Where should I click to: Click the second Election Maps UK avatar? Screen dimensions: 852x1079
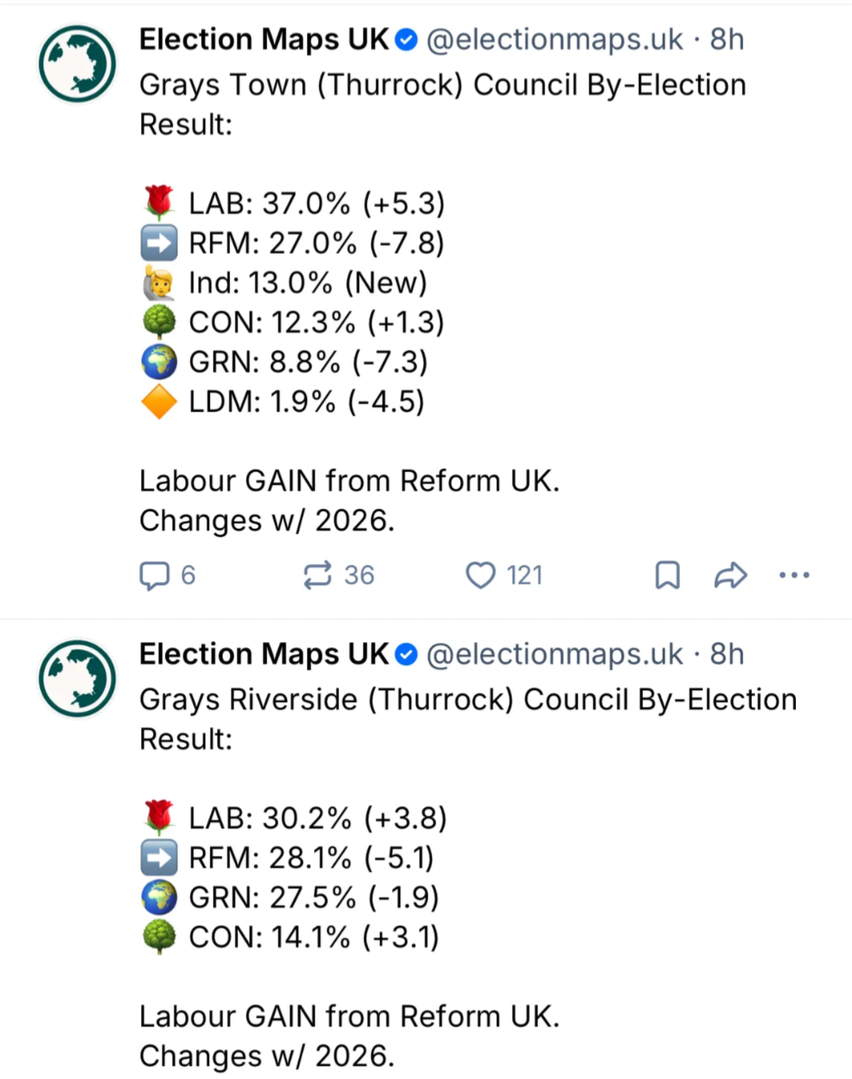point(78,679)
